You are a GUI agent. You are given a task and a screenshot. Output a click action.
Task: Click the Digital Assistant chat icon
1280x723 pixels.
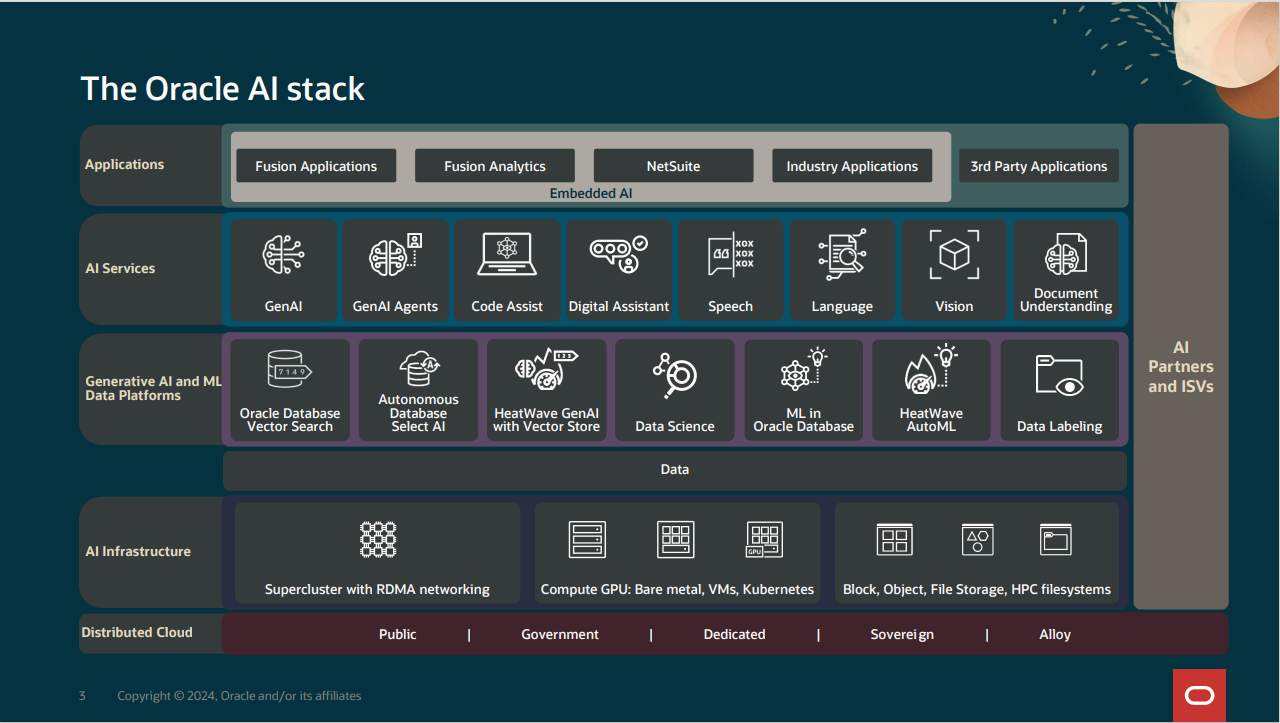(x=618, y=255)
